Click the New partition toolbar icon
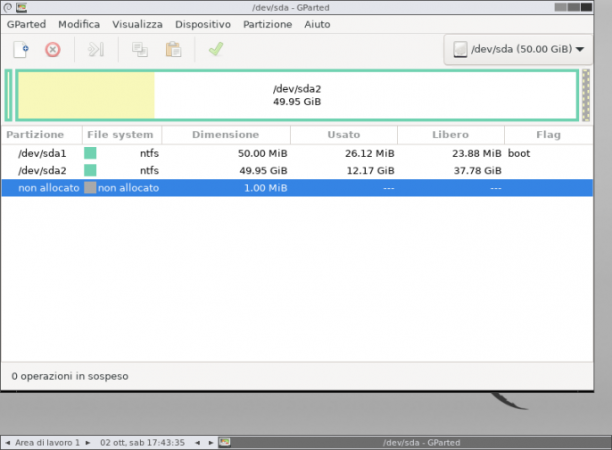This screenshot has height=450, width=612. 21,50
